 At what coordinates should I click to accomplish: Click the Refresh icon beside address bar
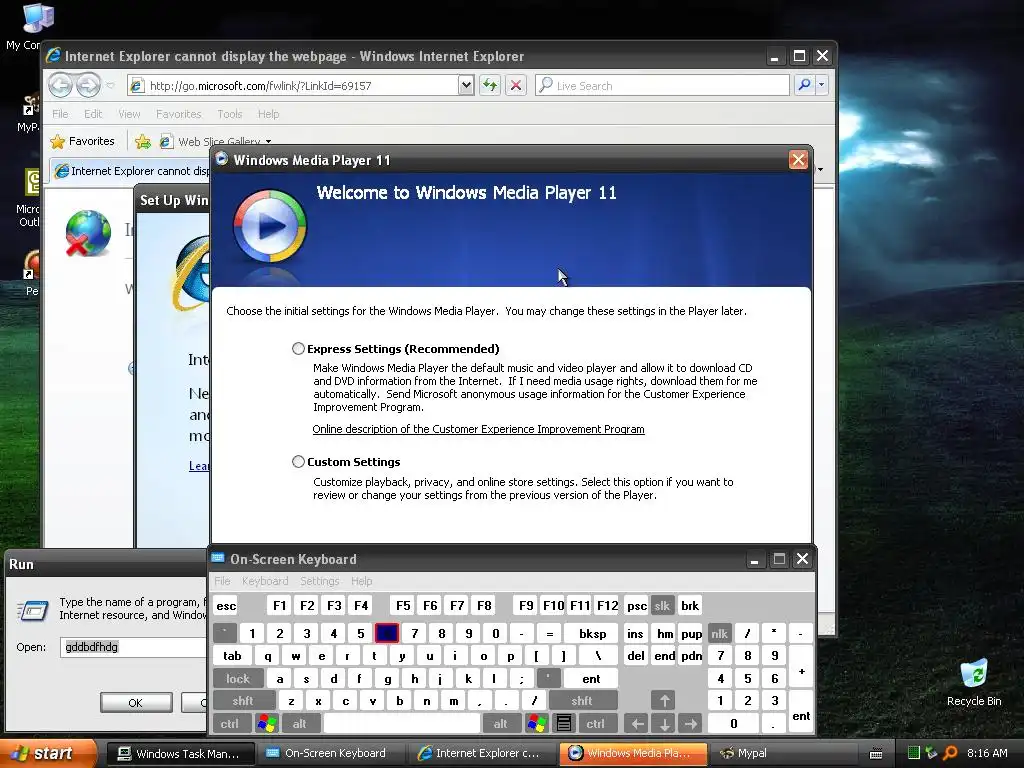pyautogui.click(x=490, y=85)
